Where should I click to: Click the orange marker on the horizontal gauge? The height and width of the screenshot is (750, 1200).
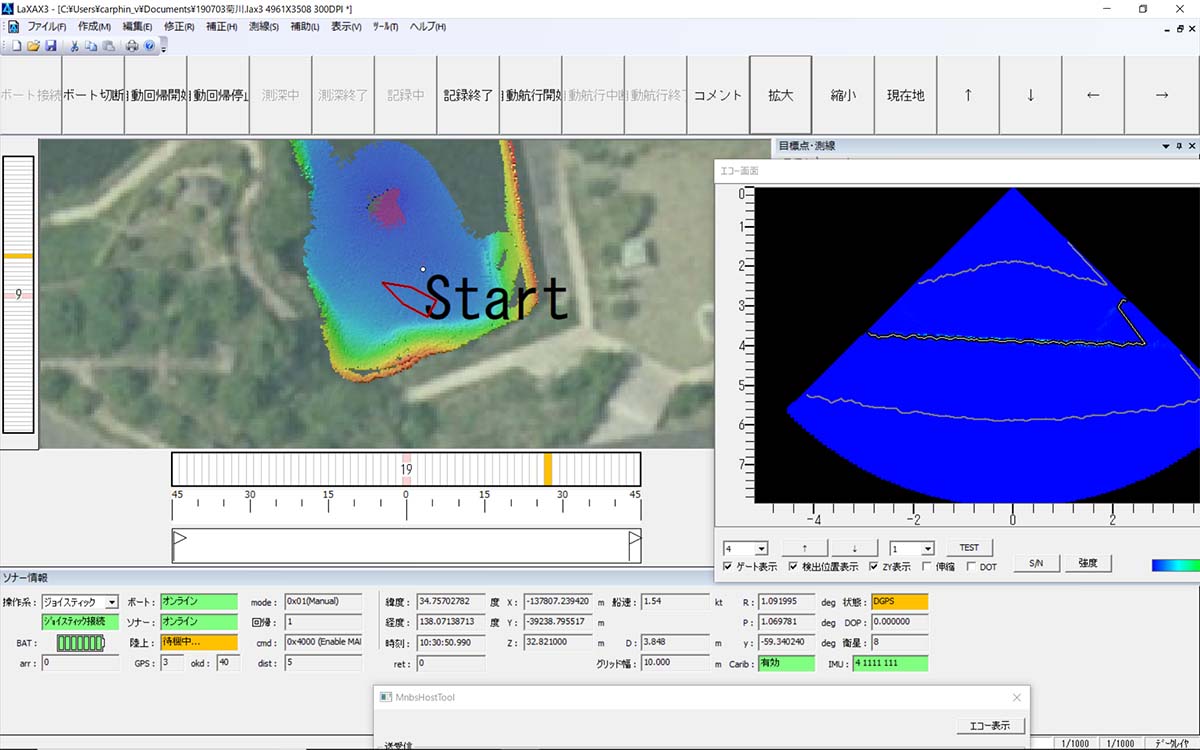coord(548,469)
